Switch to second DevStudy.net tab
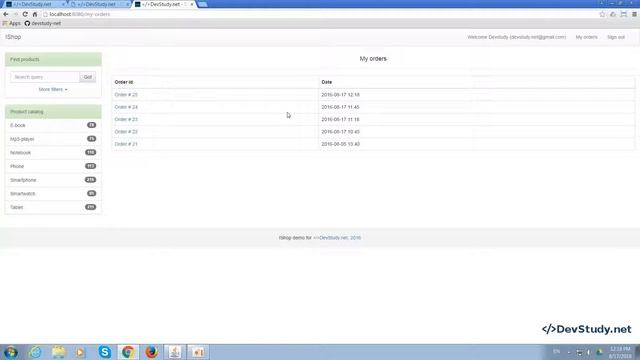This screenshot has height=360, width=640. (x=97, y=4)
